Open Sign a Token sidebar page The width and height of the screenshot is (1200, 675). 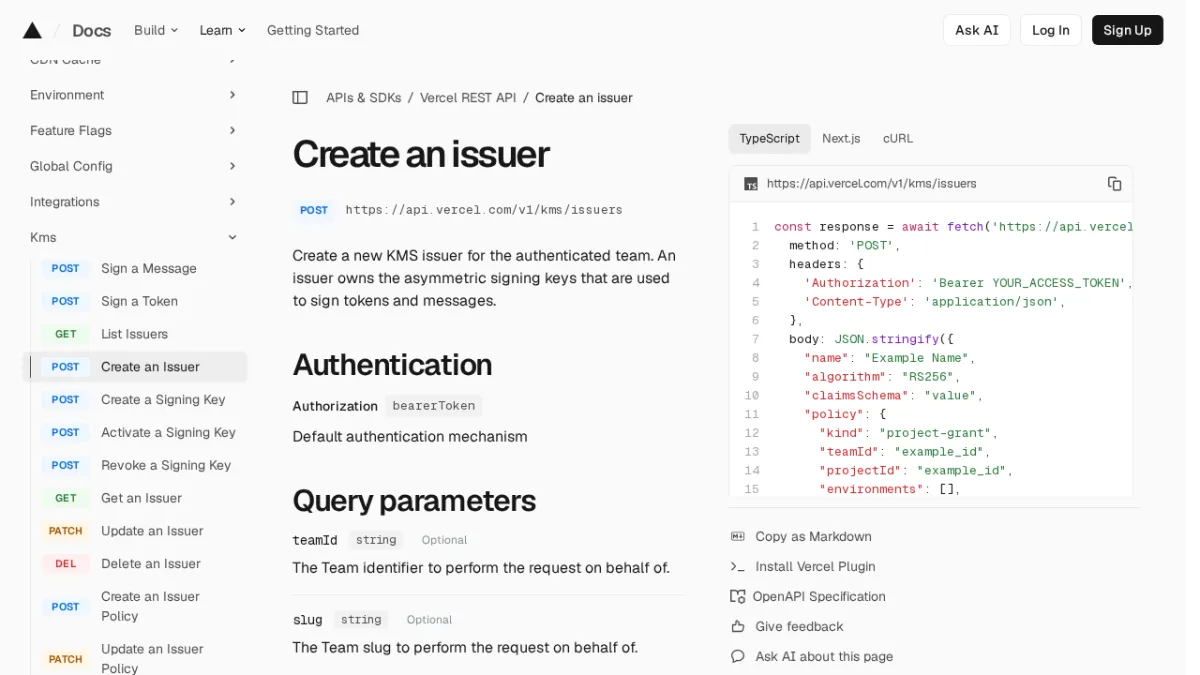tap(139, 302)
